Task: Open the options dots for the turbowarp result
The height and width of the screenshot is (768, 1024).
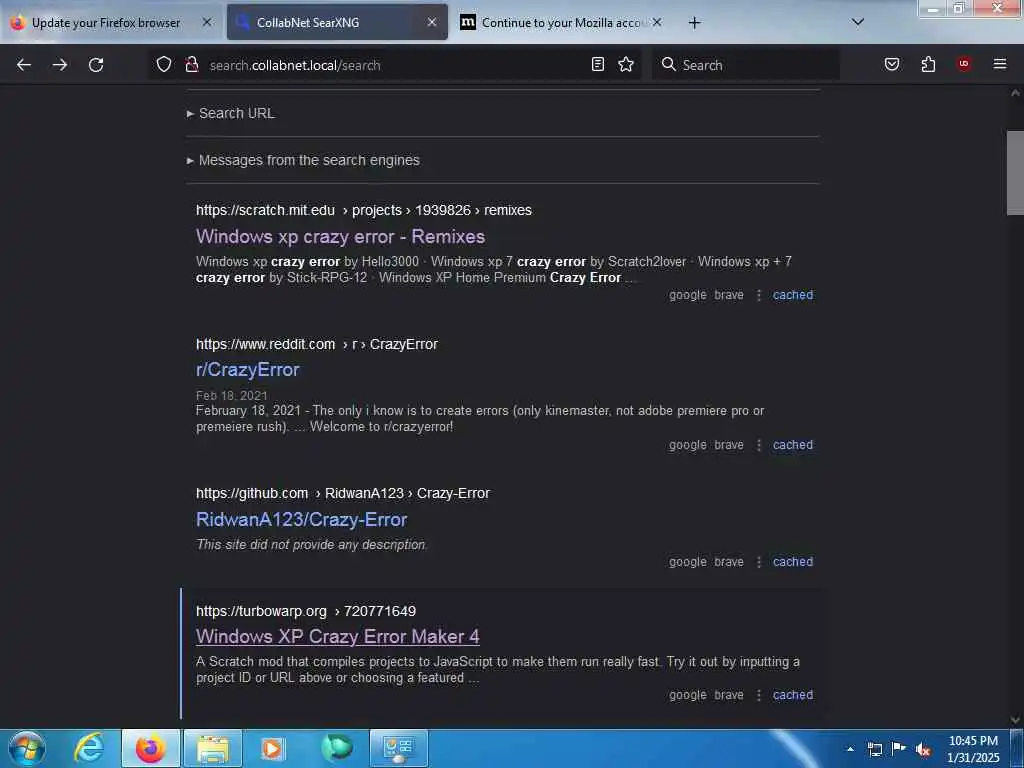Action: (x=758, y=695)
